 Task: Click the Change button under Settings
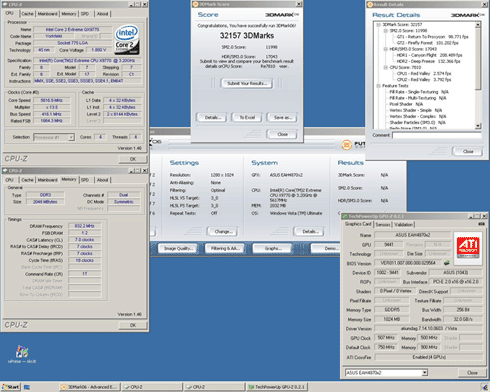click(223, 231)
